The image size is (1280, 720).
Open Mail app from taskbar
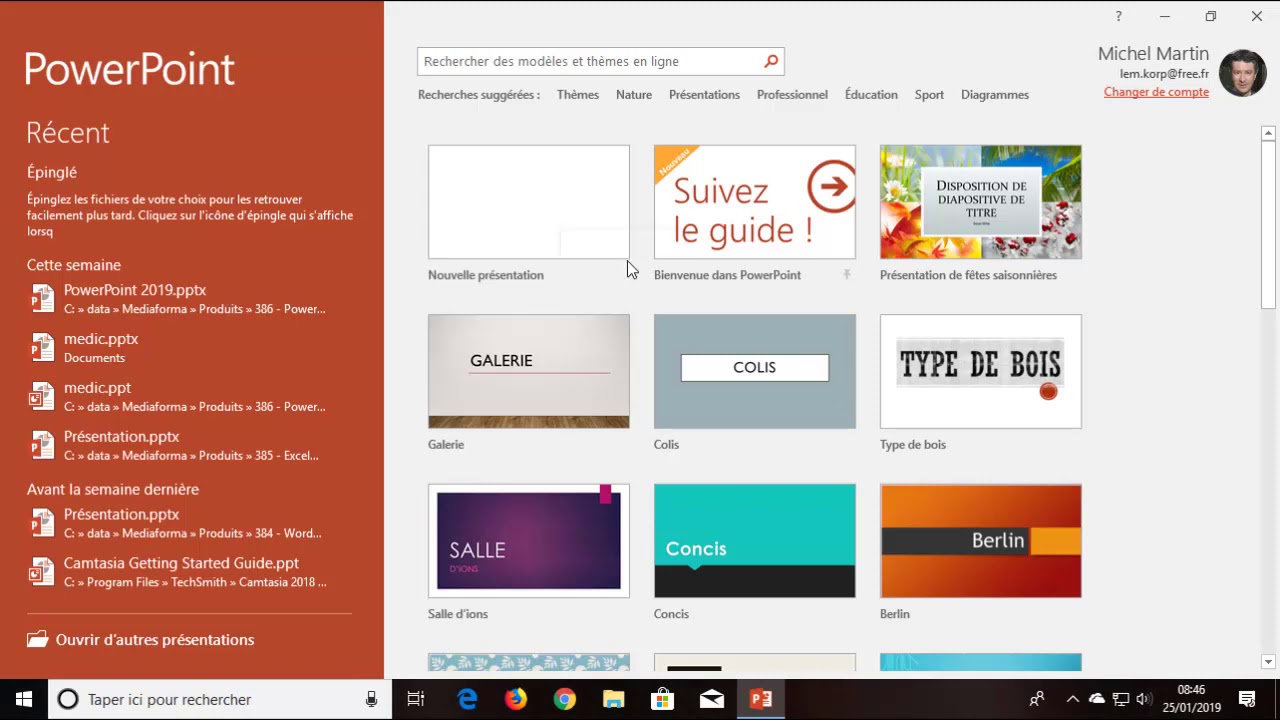(712, 699)
